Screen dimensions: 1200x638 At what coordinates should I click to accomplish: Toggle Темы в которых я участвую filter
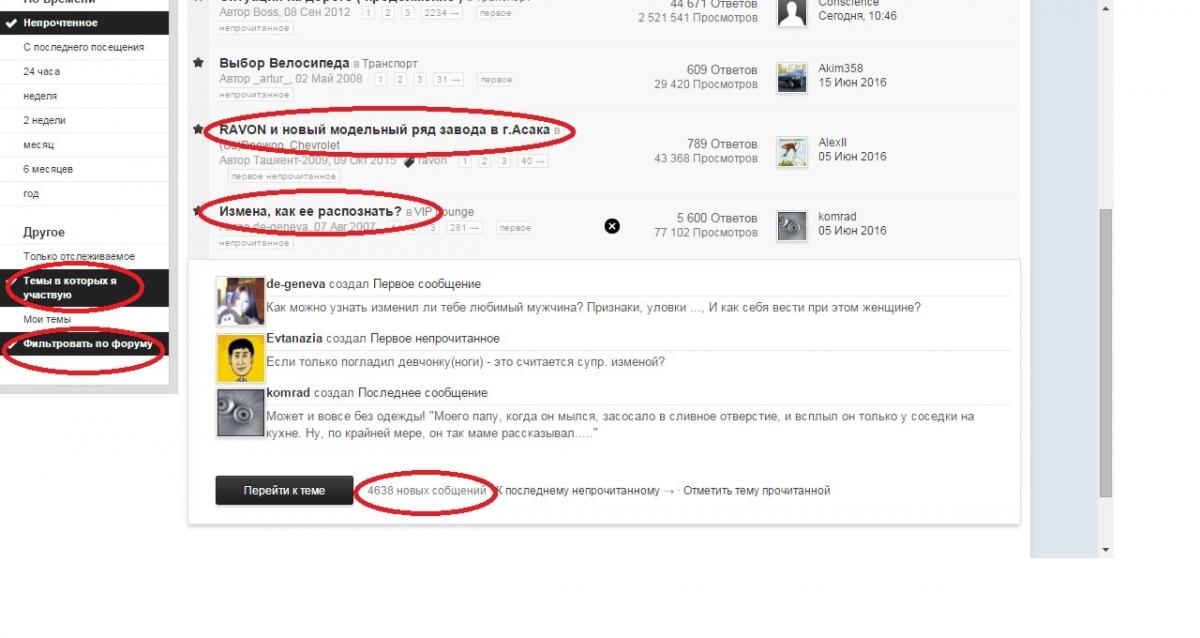(x=84, y=288)
